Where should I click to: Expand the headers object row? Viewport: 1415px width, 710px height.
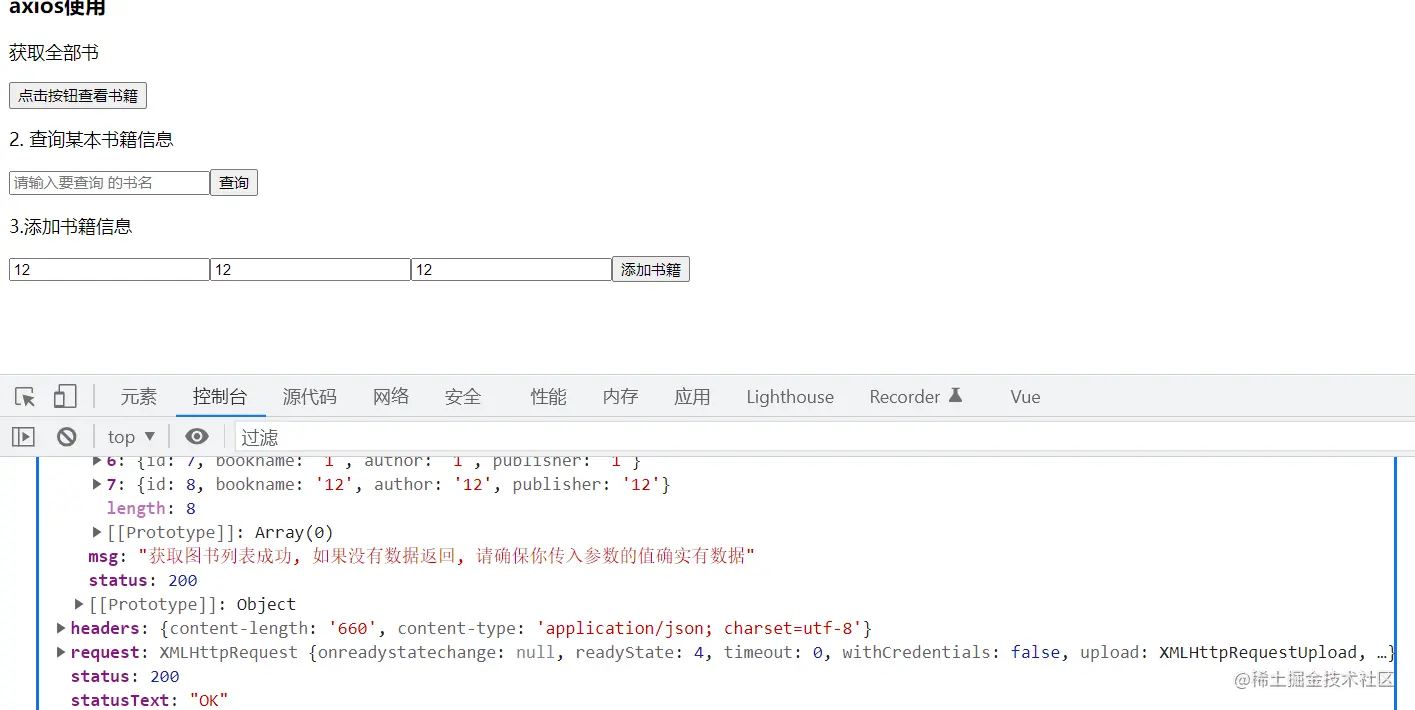61,628
